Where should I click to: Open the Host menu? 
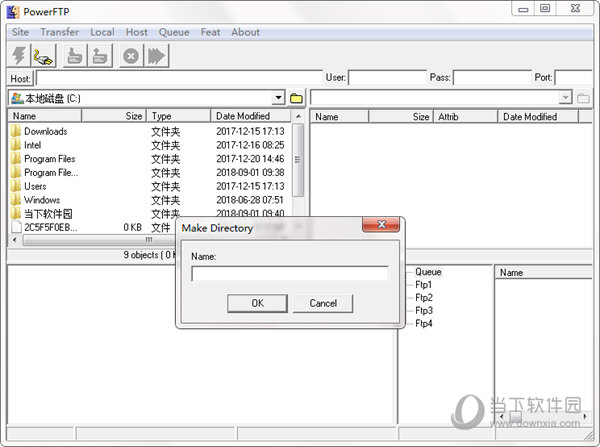[x=137, y=32]
